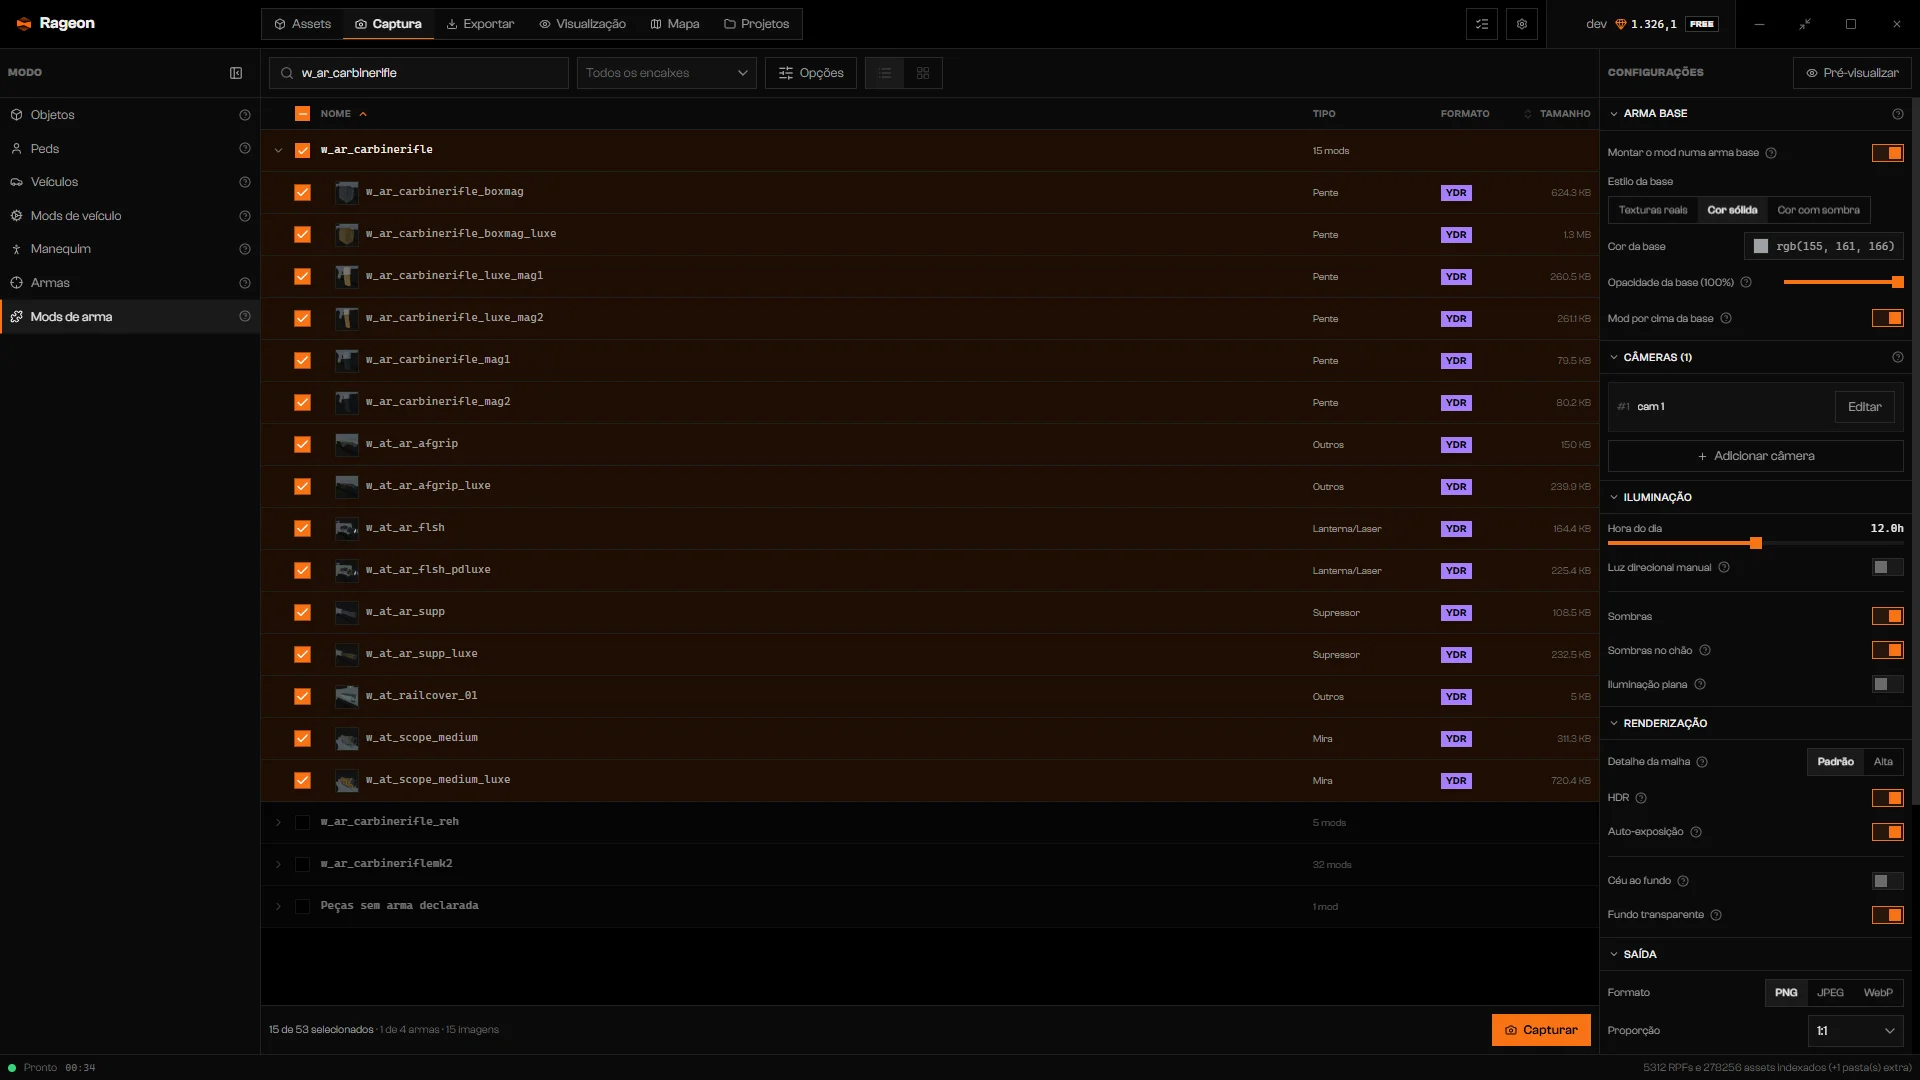This screenshot has width=1920, height=1080.
Task: Click the Cor da base color swatch
Action: coord(1760,247)
